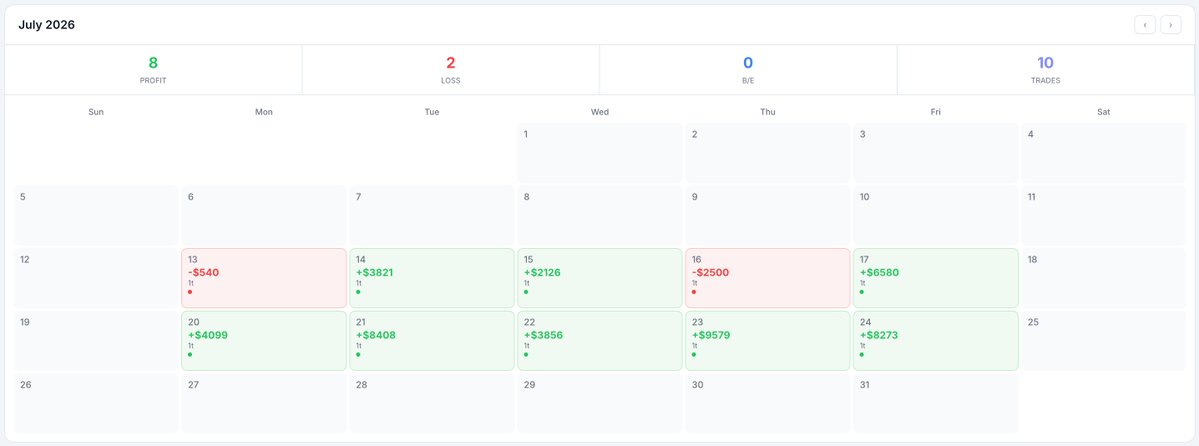The height and width of the screenshot is (446, 1199).
Task: Select the empty July 9 day cell
Action: 768,216
